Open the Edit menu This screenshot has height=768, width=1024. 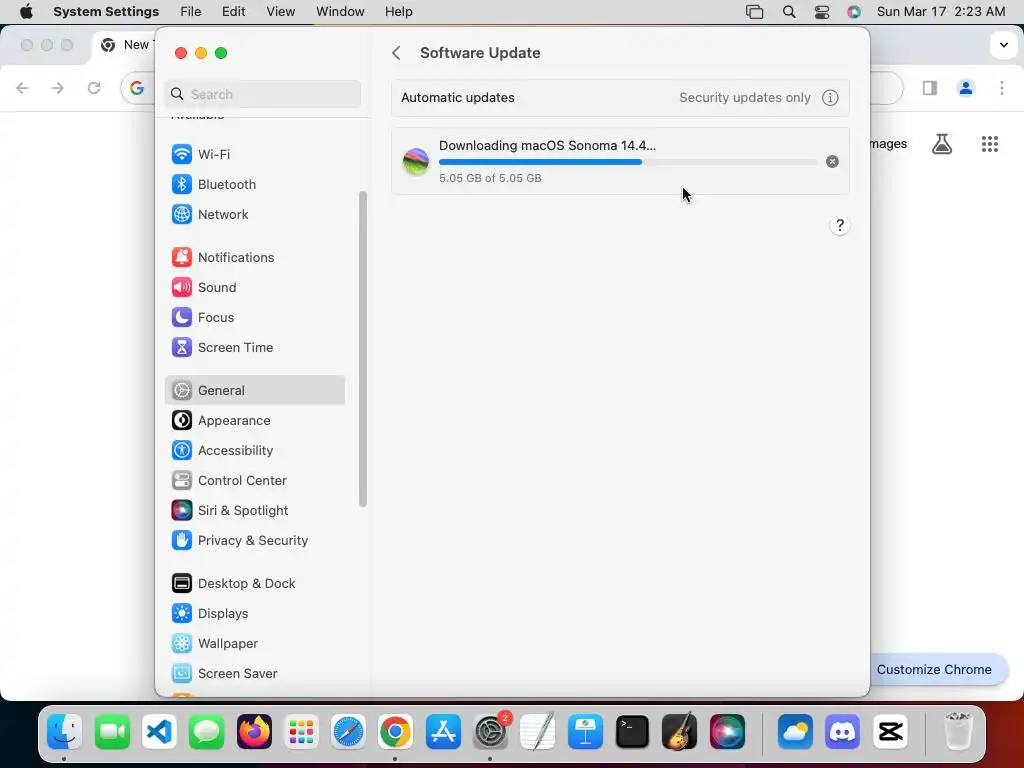pyautogui.click(x=233, y=12)
